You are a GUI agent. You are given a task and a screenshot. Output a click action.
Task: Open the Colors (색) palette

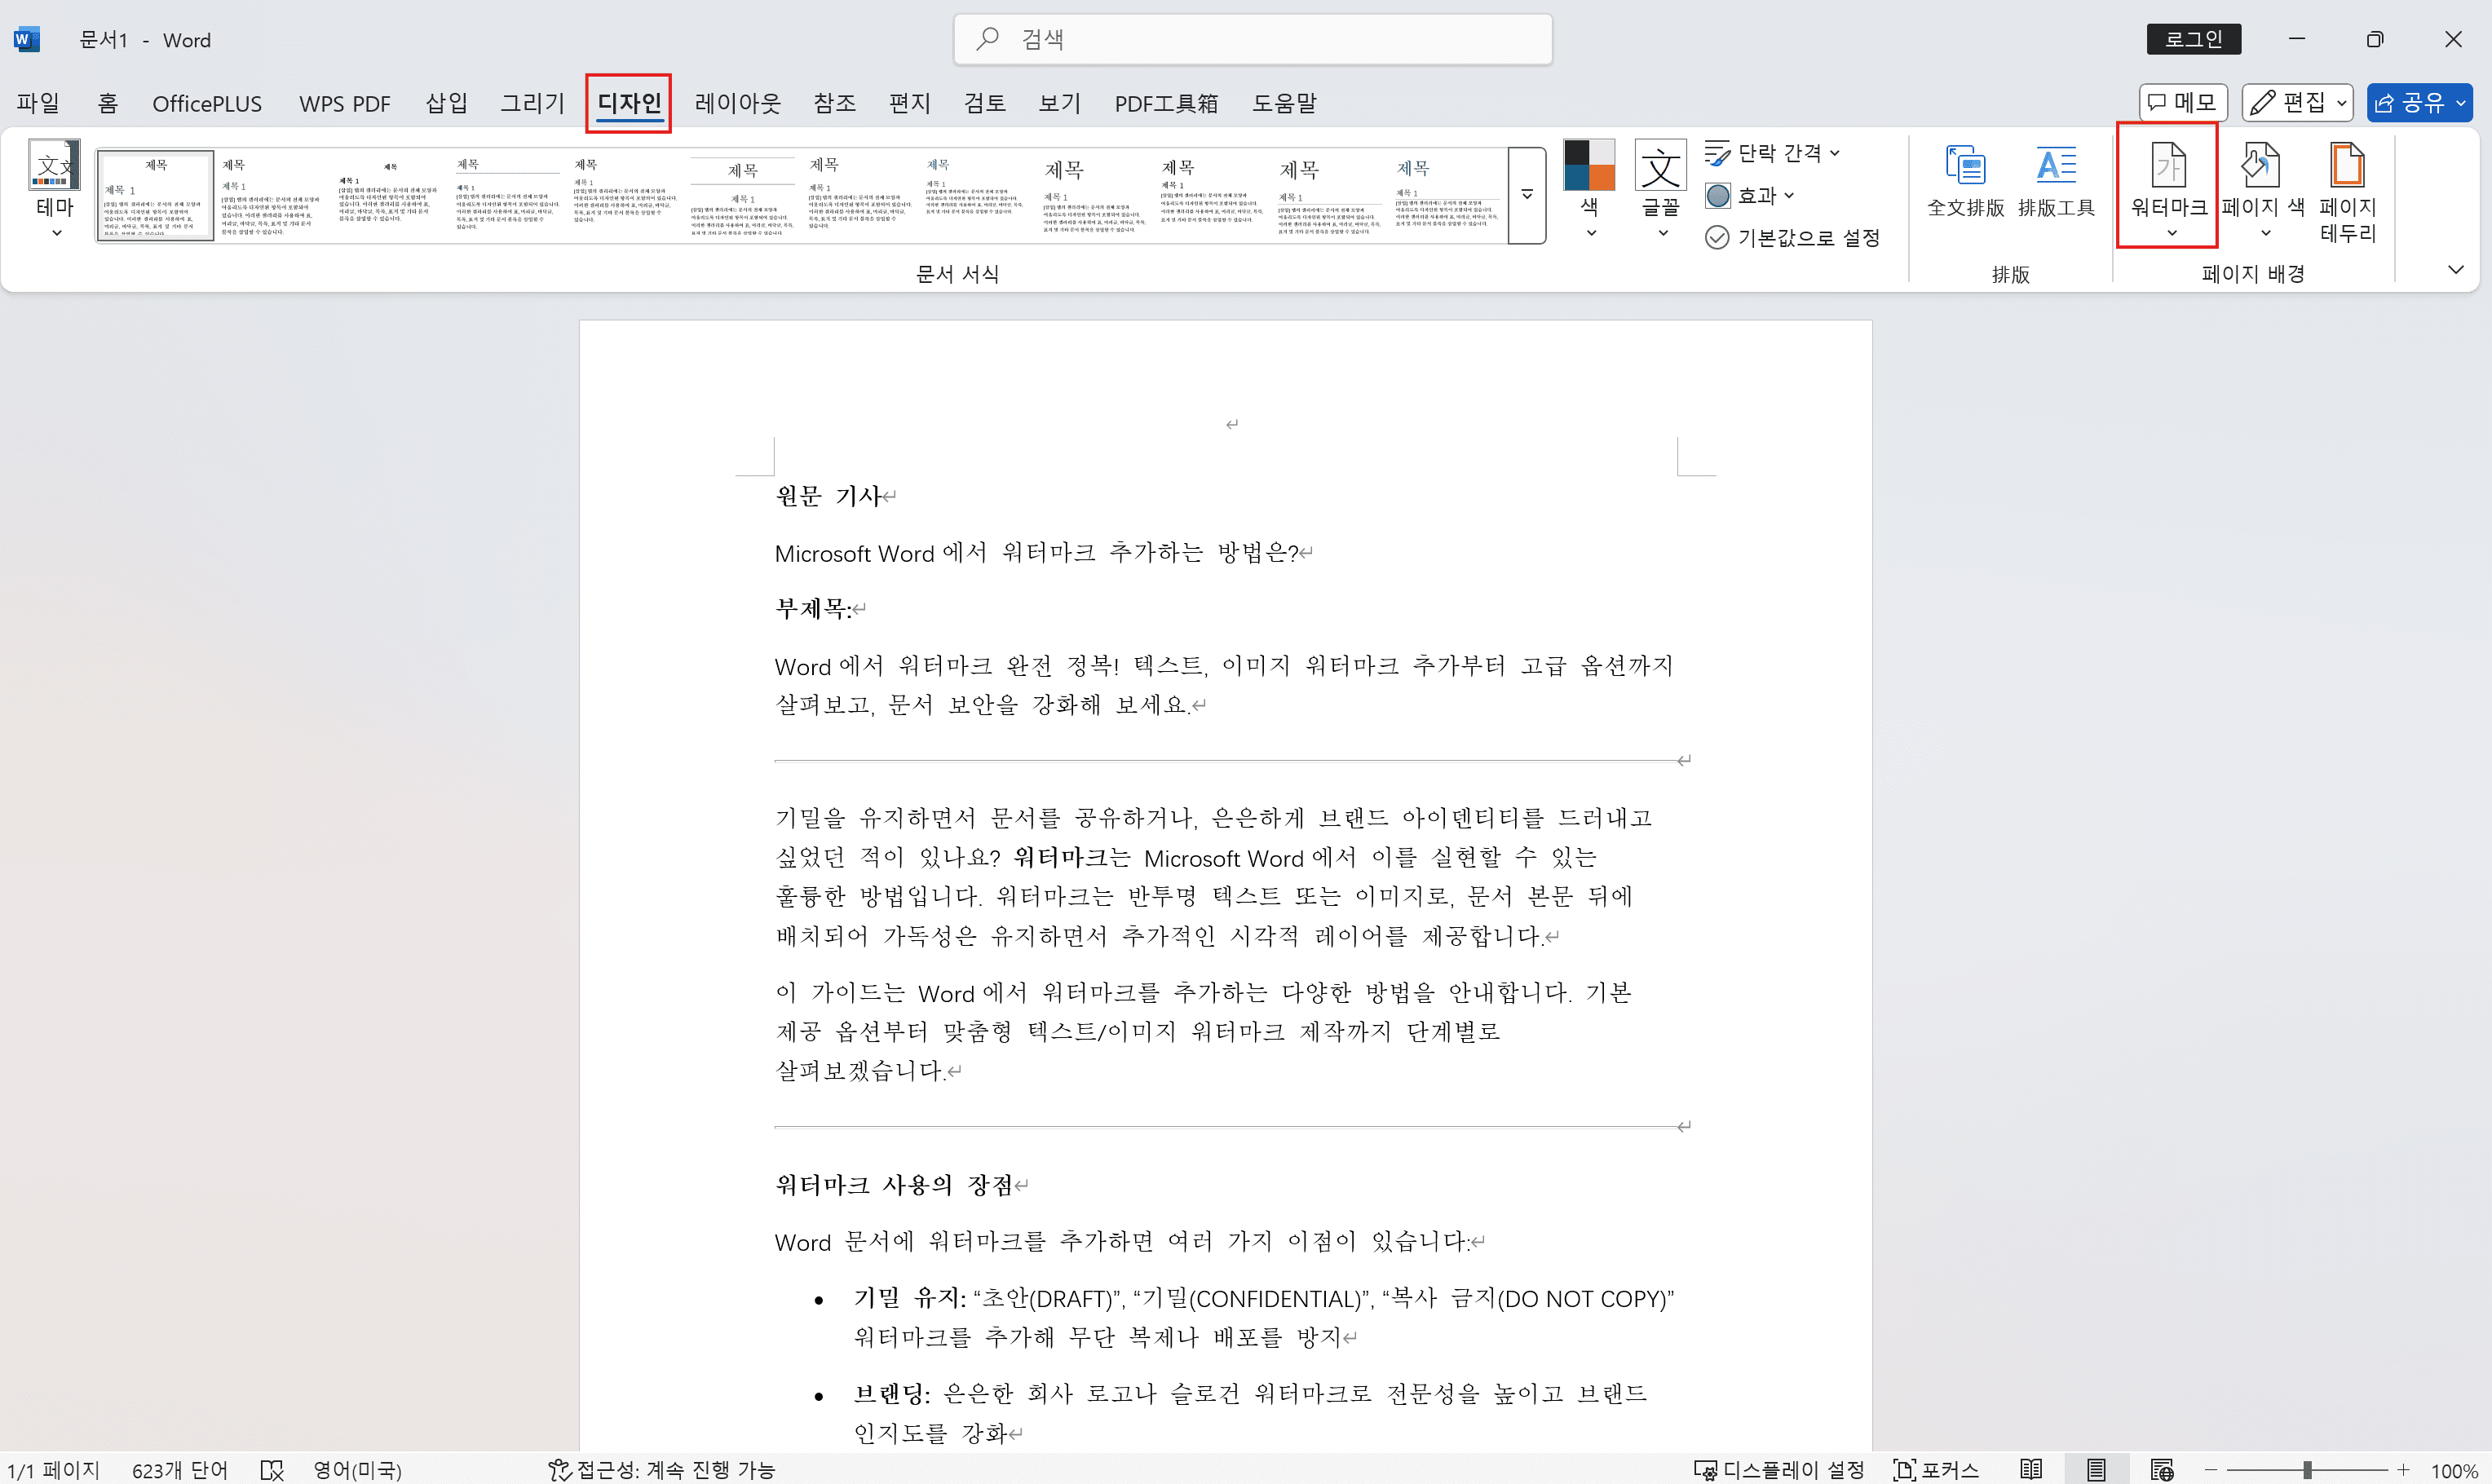[x=1589, y=190]
